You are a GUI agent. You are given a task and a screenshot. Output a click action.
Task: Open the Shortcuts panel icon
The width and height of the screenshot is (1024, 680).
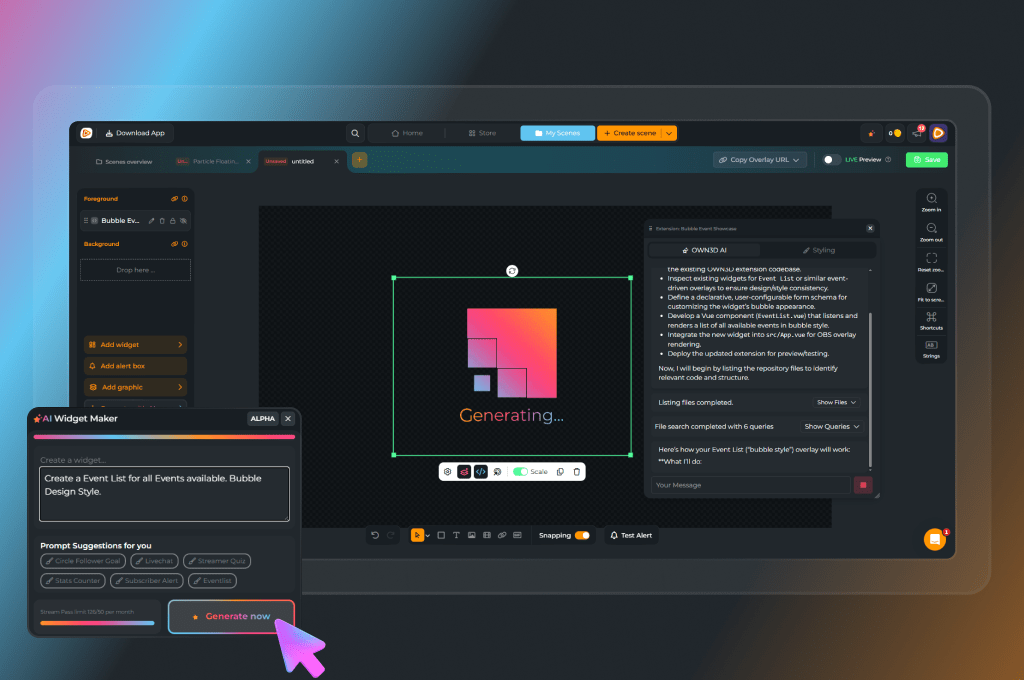[x=931, y=317]
